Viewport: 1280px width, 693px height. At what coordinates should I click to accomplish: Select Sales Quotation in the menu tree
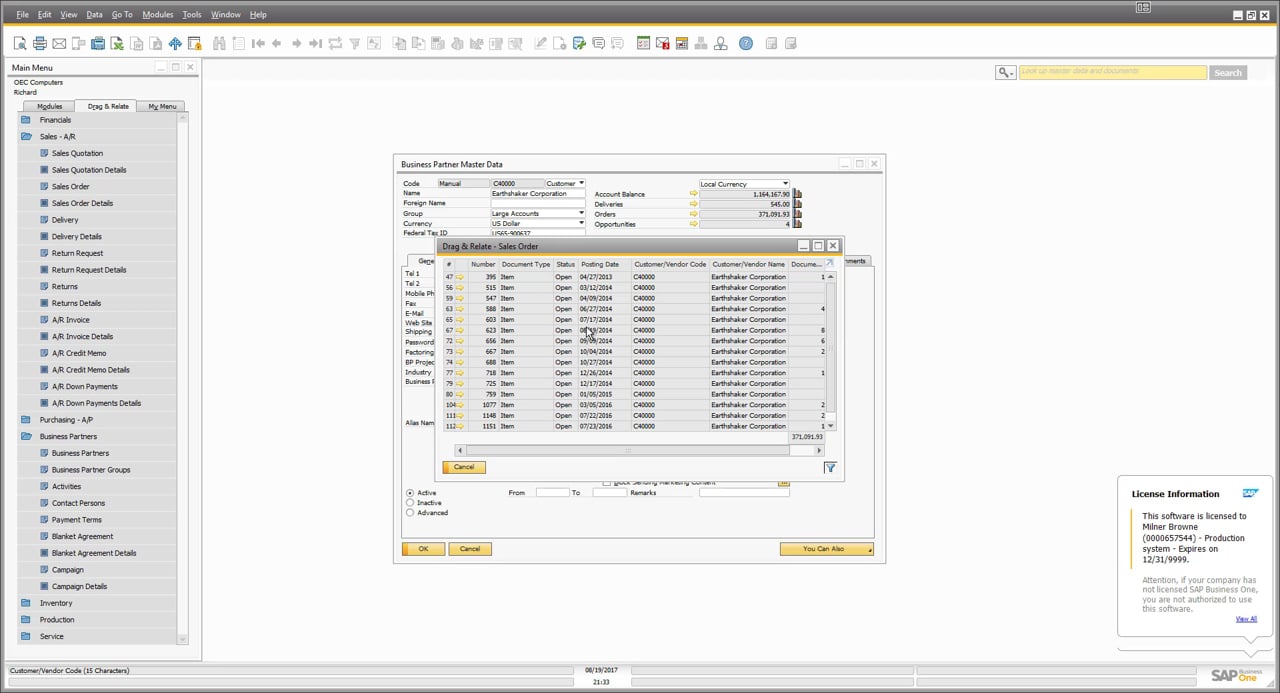click(x=77, y=153)
